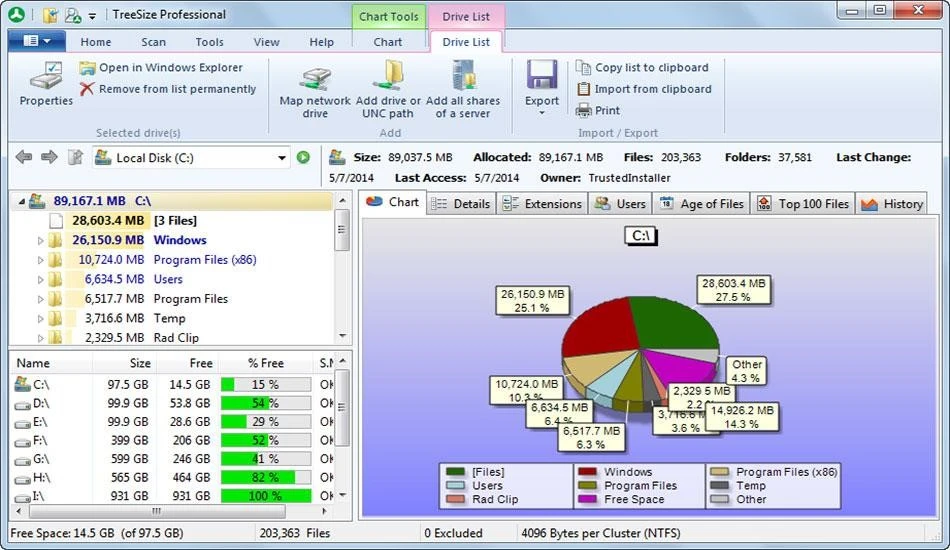Click the directory tree scroll down arrow

click(342, 336)
